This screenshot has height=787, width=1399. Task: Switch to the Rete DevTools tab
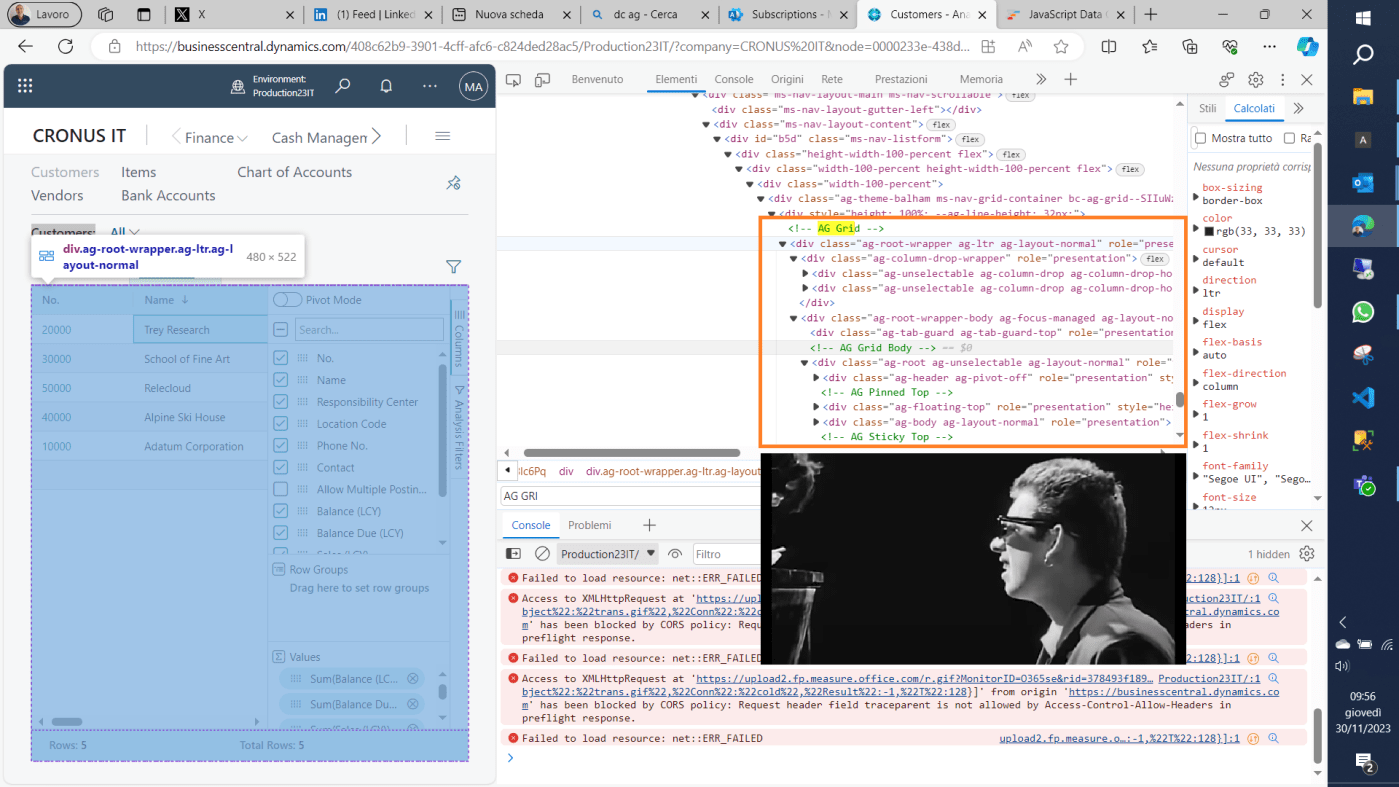click(831, 80)
